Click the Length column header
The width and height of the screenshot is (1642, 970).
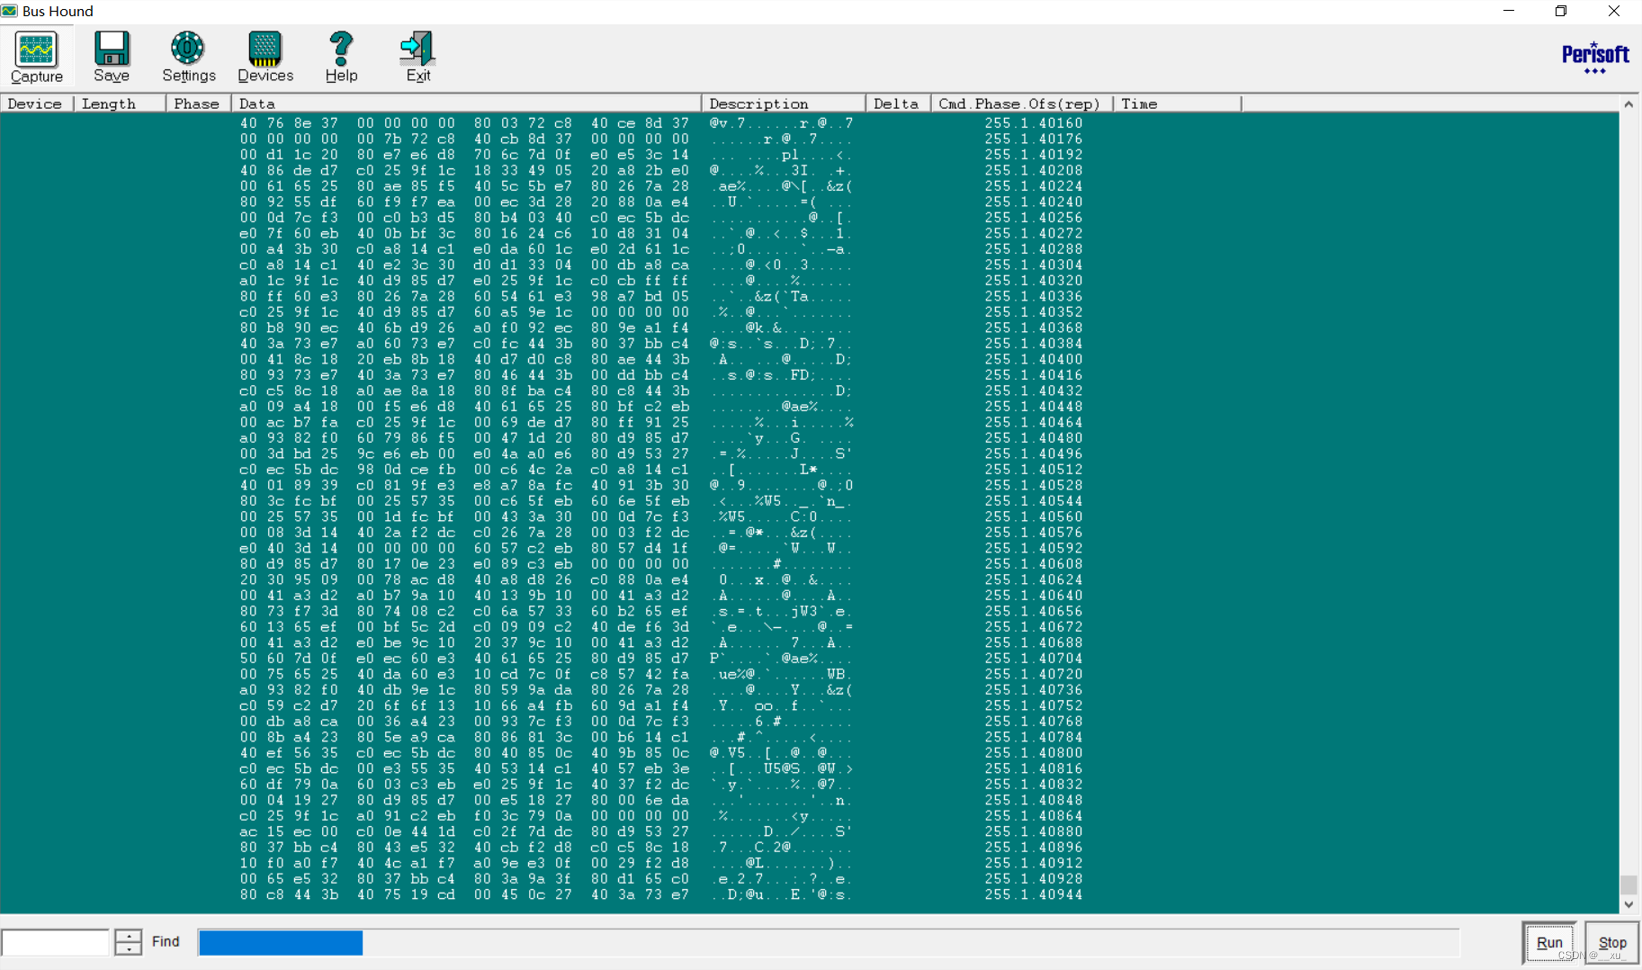coord(119,104)
